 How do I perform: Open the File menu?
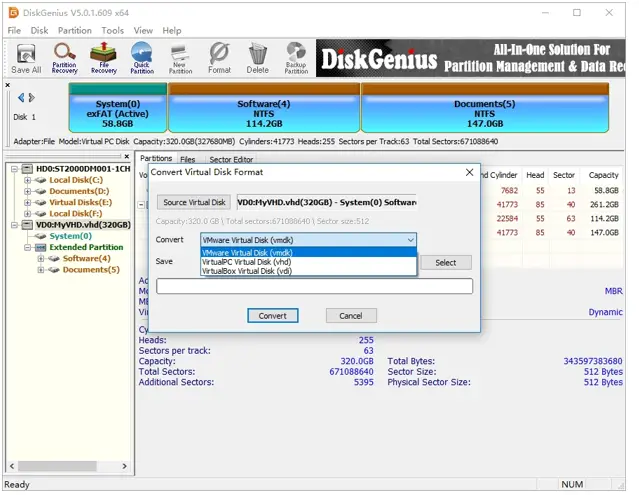pos(14,31)
